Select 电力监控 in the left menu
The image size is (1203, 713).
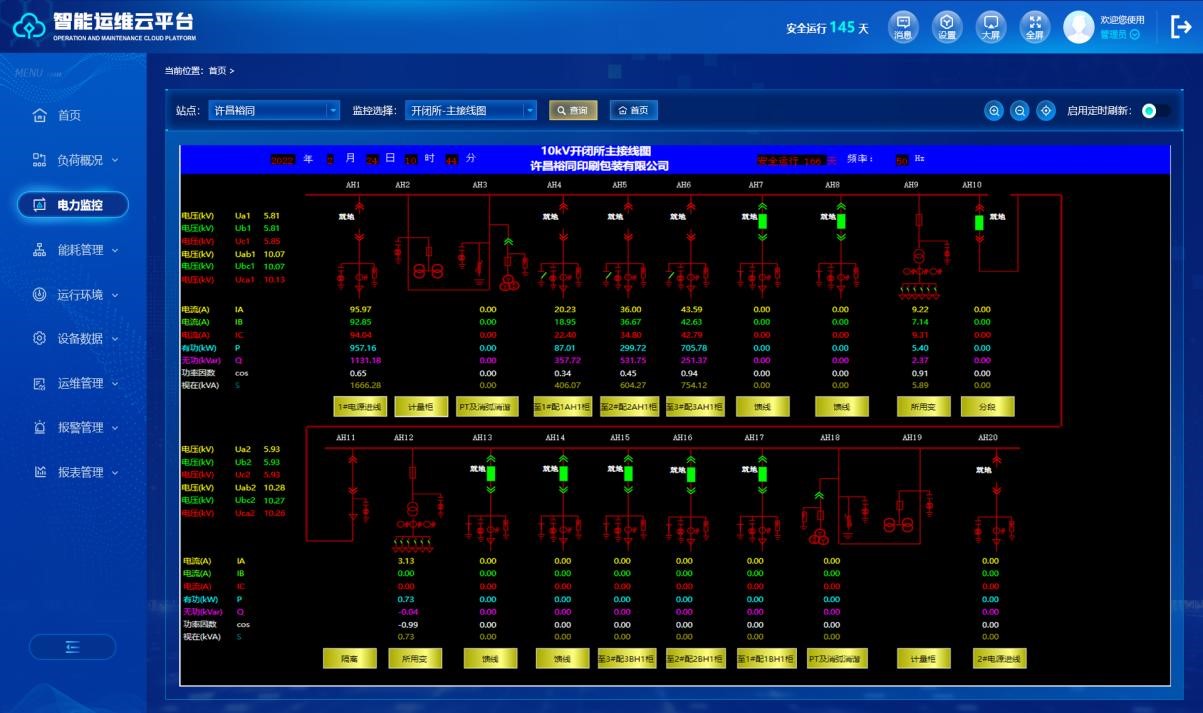click(x=72, y=205)
